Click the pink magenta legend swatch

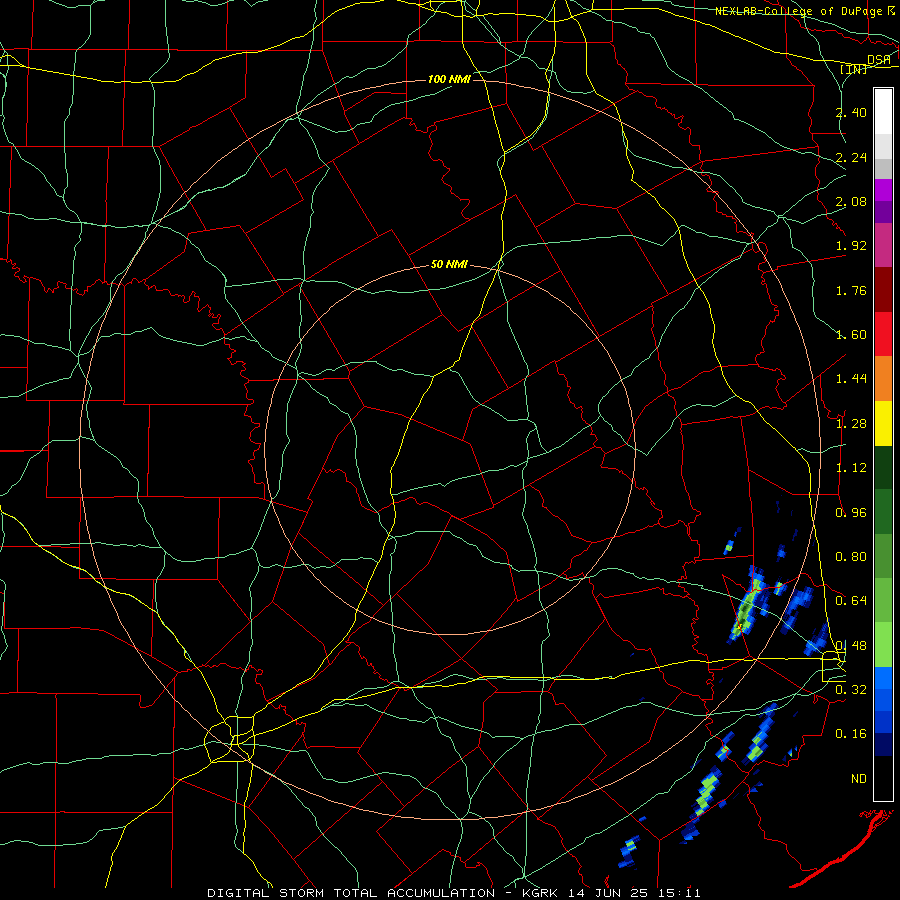pos(883,246)
